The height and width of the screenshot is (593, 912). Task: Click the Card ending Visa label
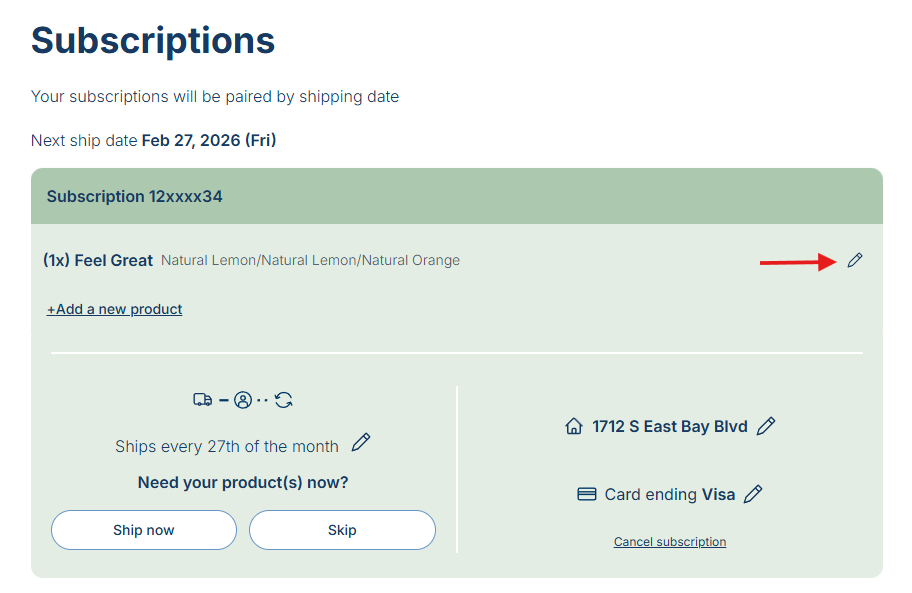point(670,494)
